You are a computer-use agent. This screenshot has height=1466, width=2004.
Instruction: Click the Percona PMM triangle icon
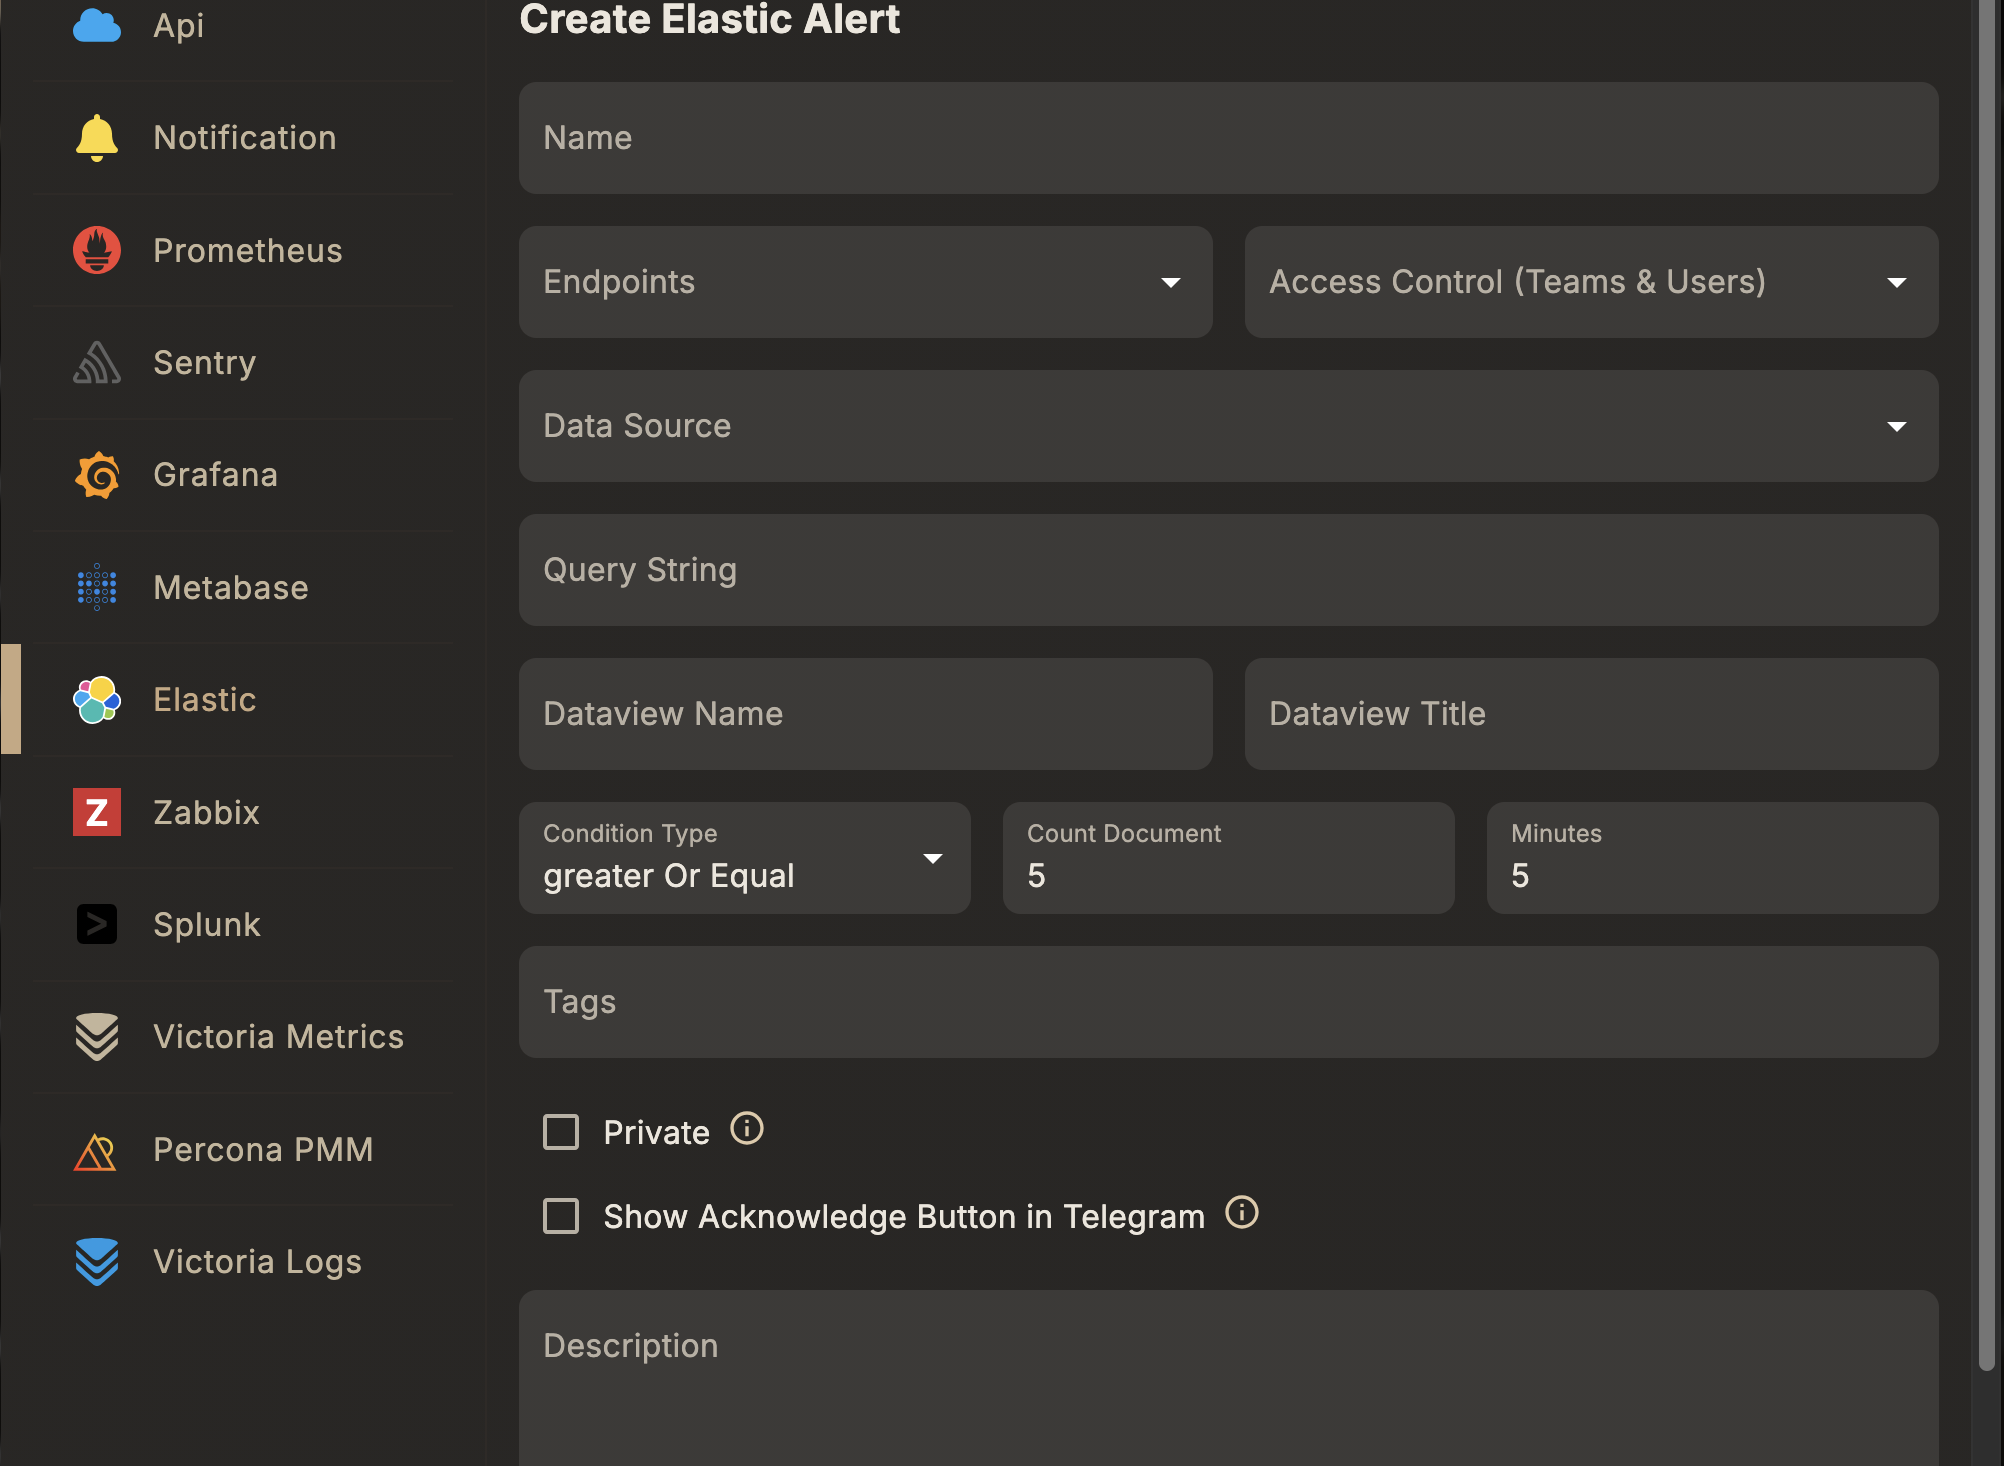click(x=96, y=1151)
